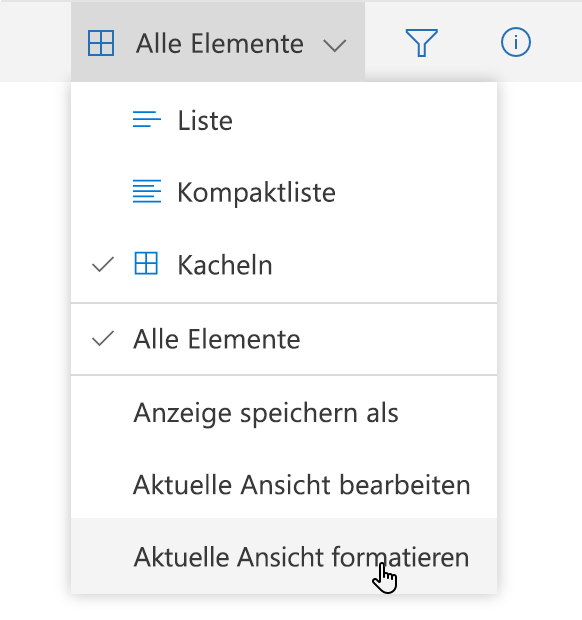
Task: Click the tiles grid icon beside the toolbar's Alle Elemente label
Action: (101, 43)
